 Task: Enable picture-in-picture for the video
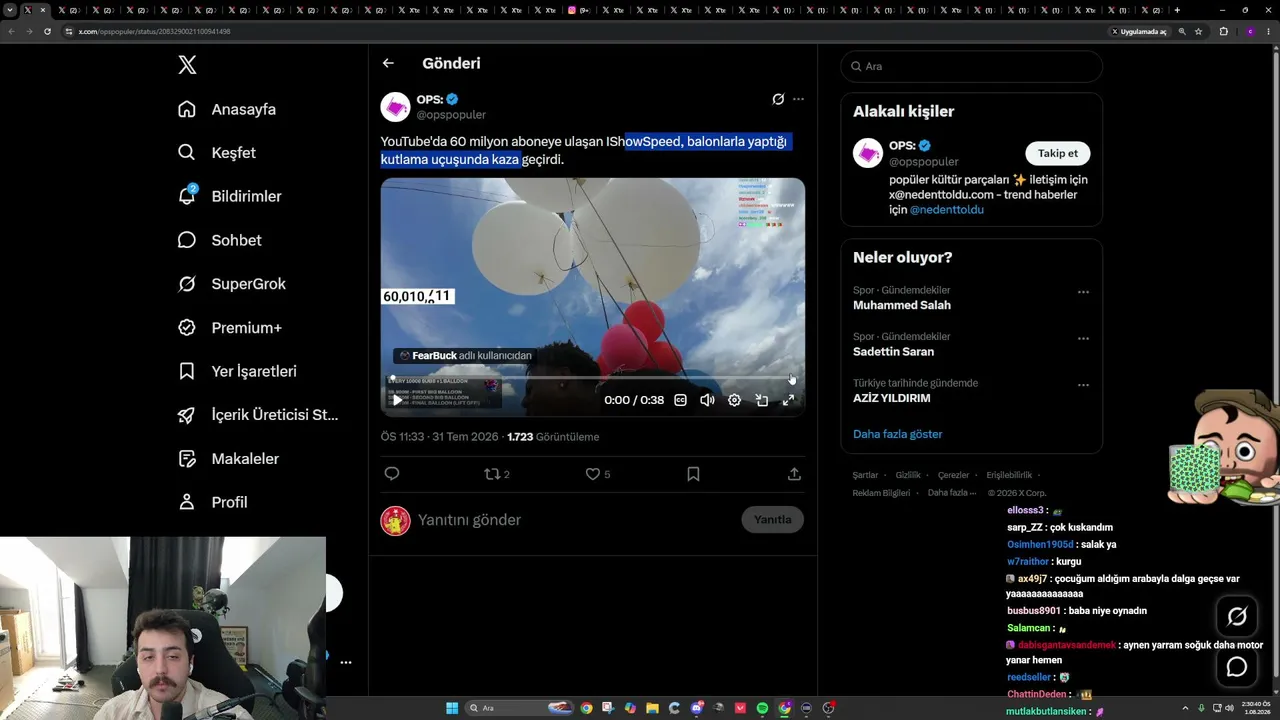coord(761,400)
